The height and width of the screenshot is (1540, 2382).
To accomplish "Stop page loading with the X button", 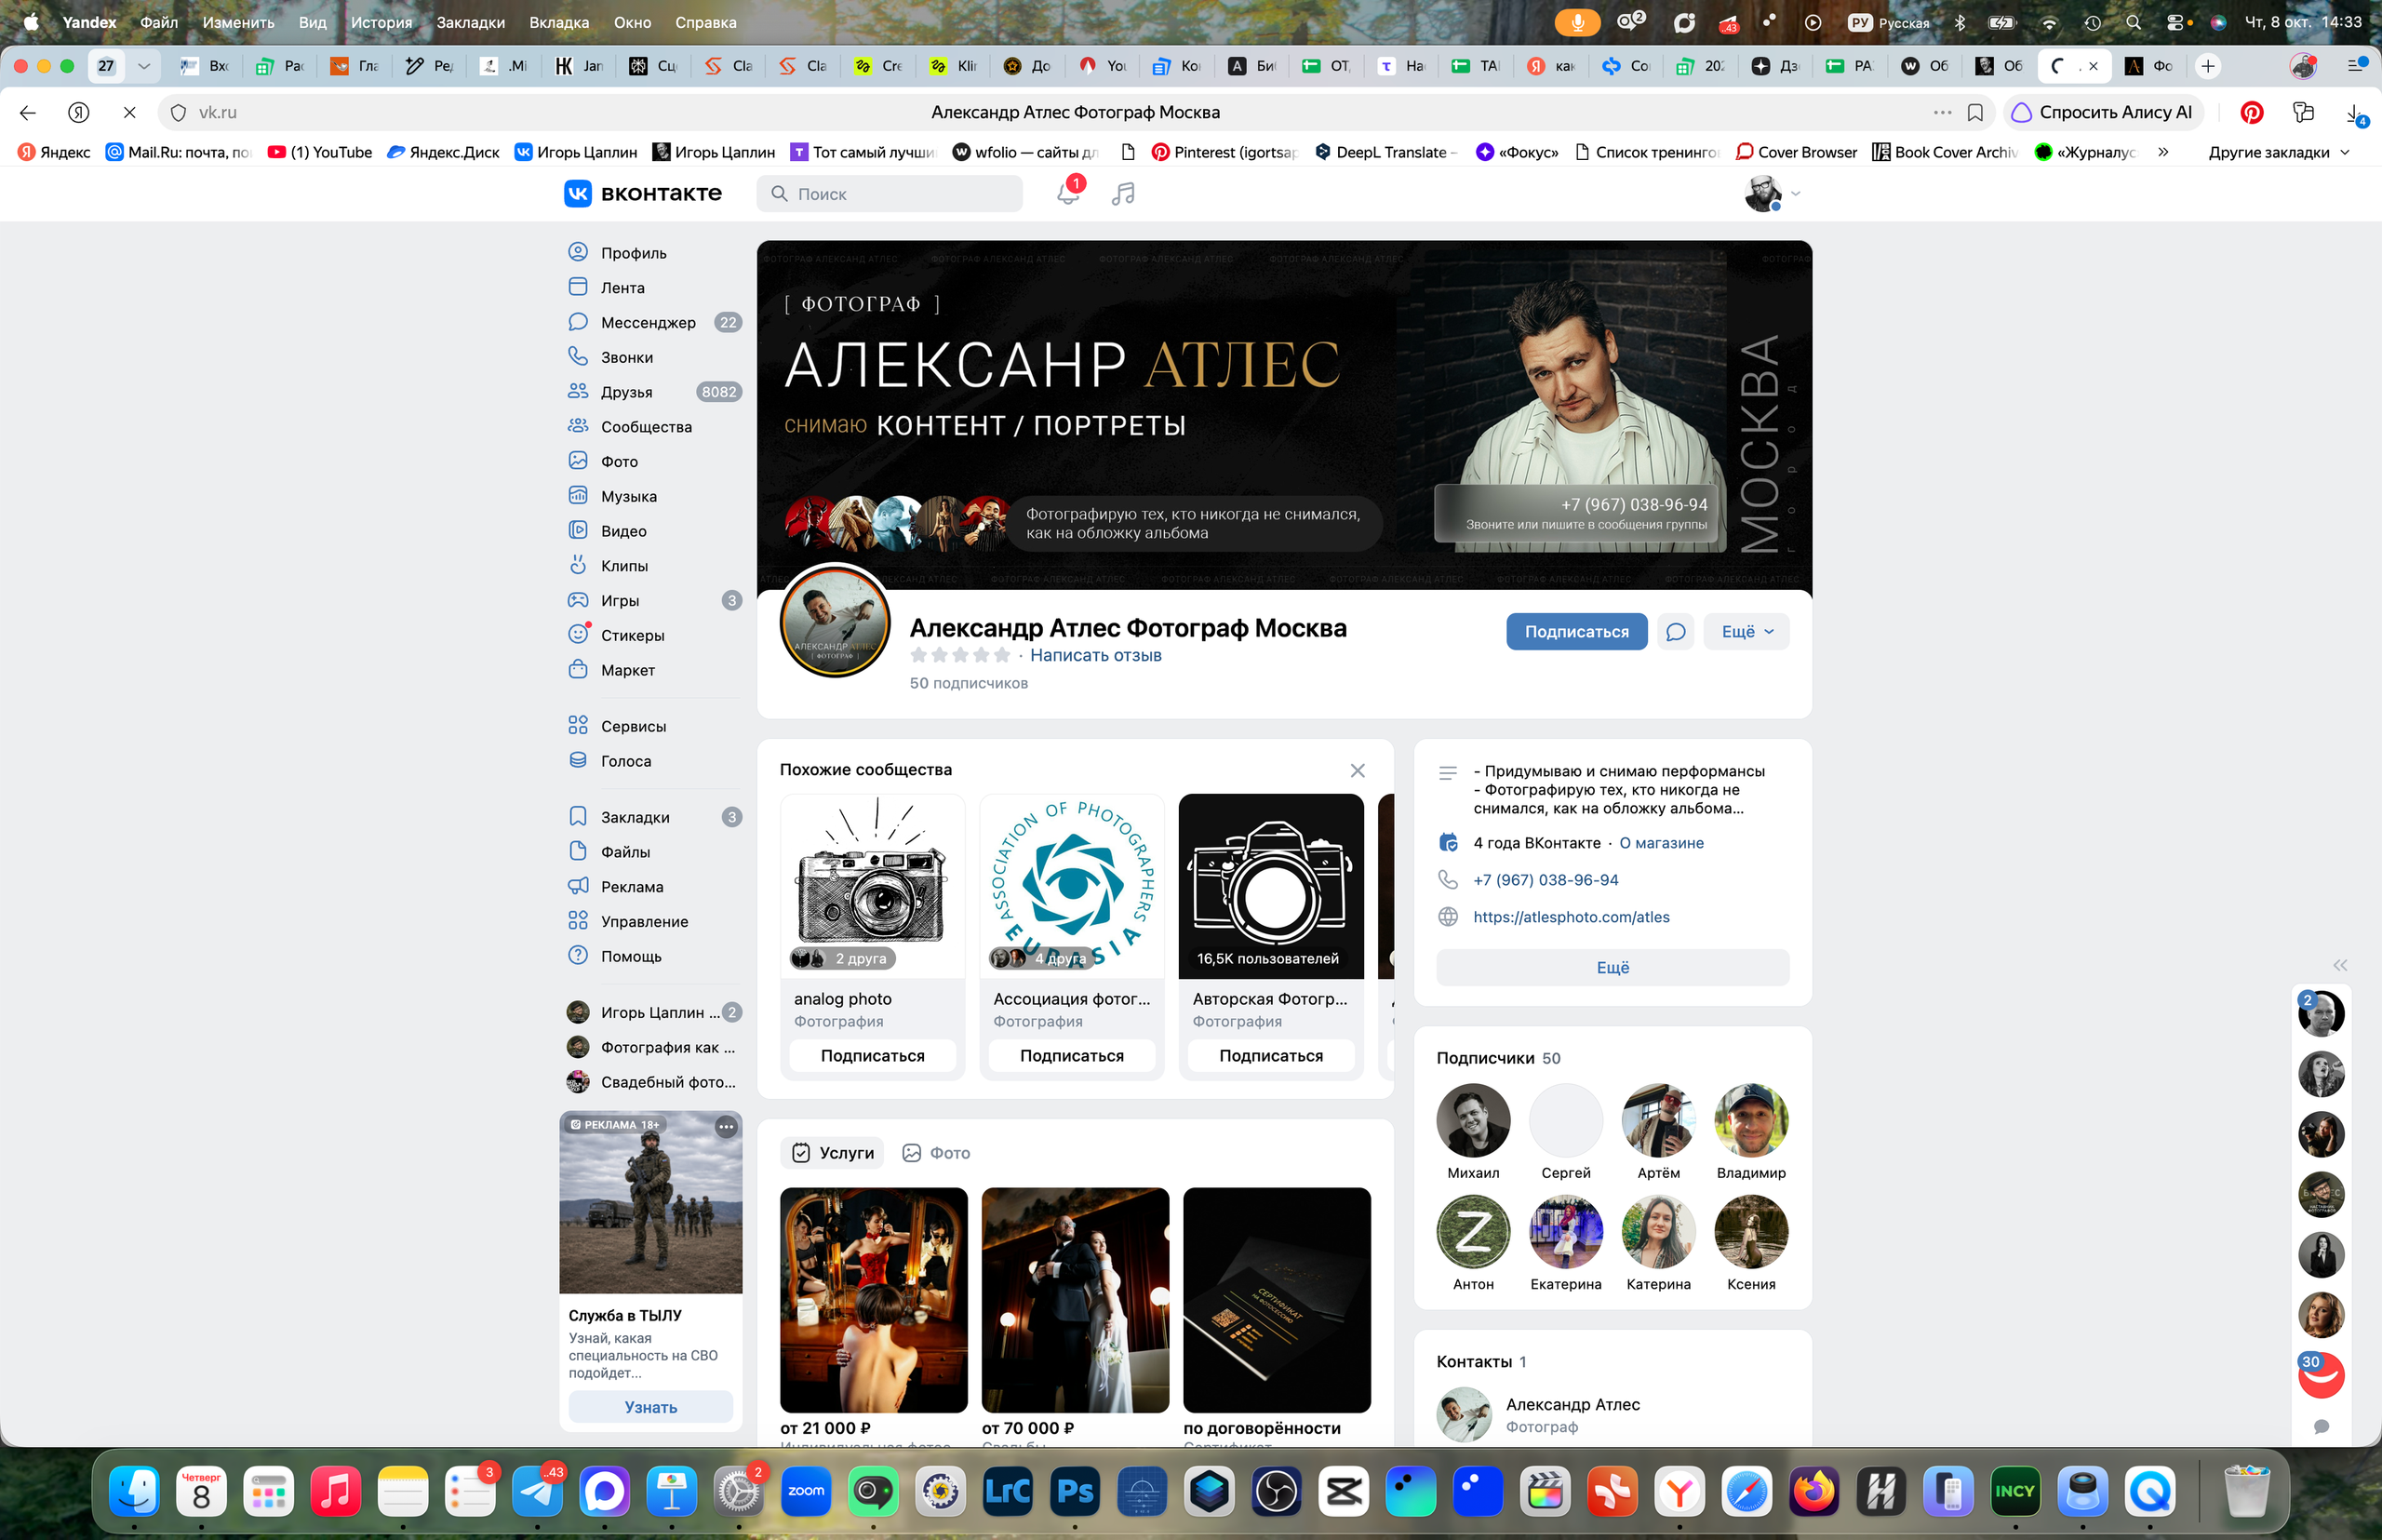I will point(129,112).
